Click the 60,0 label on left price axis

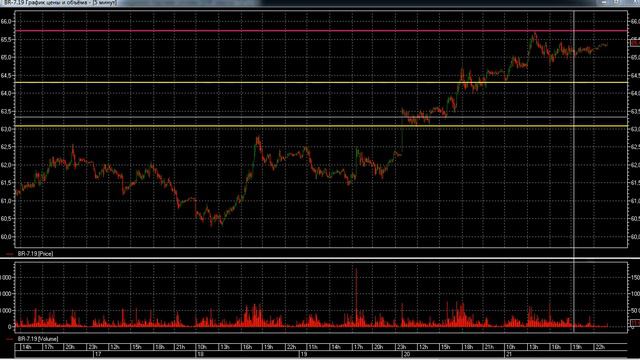click(x=7, y=237)
